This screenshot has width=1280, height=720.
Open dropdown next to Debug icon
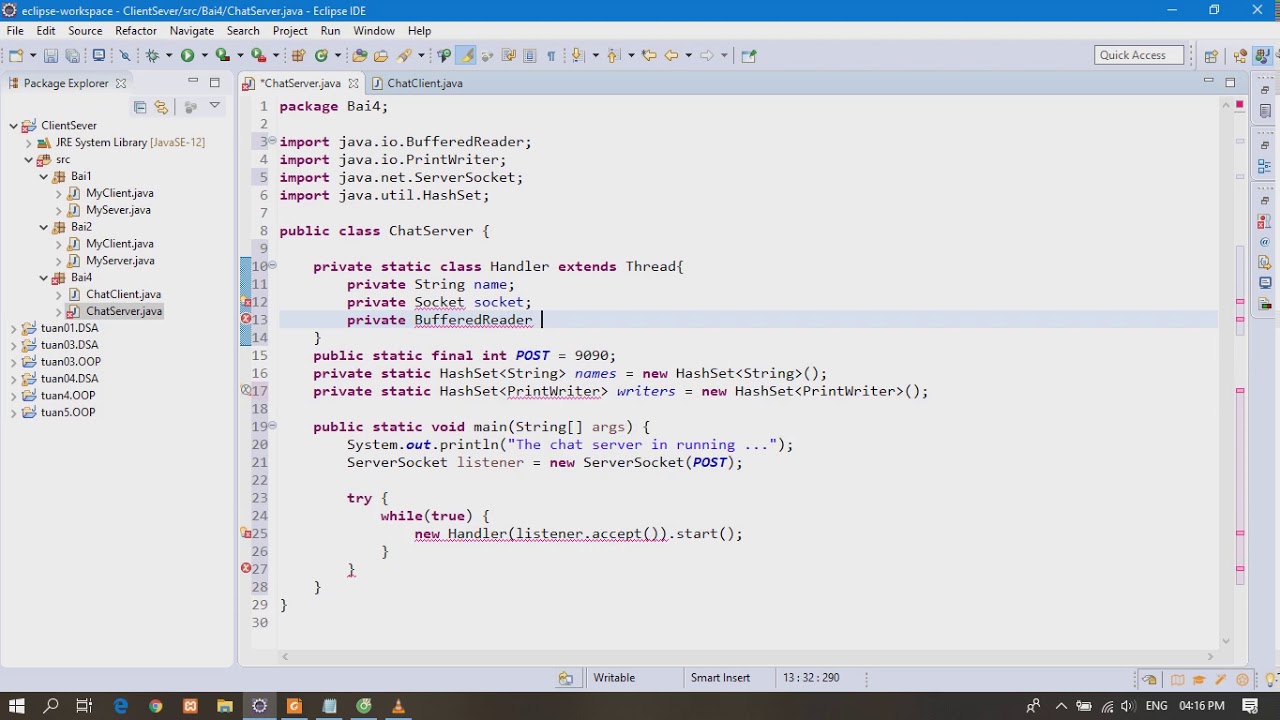168,56
